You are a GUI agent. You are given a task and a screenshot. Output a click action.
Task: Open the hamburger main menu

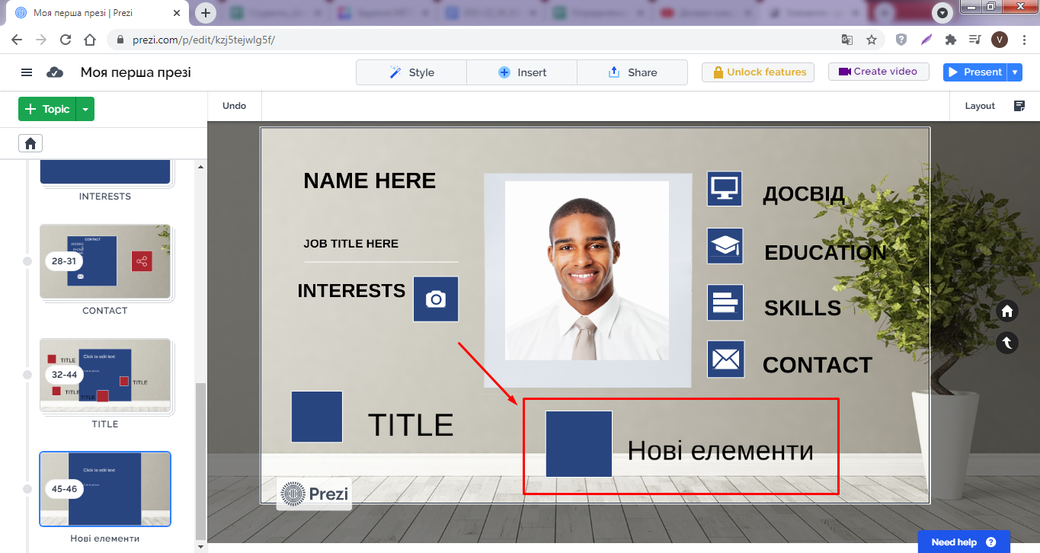click(27, 72)
